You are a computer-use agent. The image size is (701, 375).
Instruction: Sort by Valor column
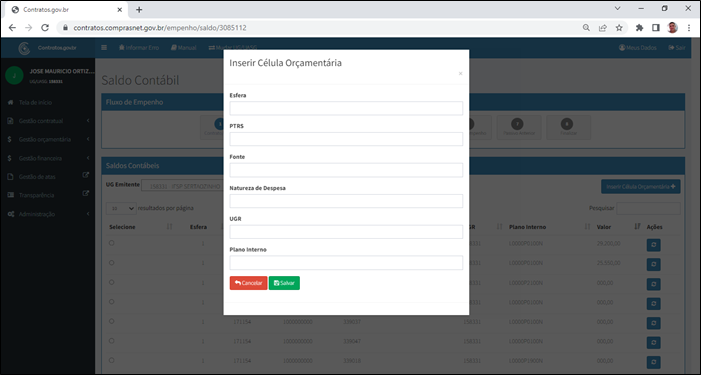pos(618,227)
